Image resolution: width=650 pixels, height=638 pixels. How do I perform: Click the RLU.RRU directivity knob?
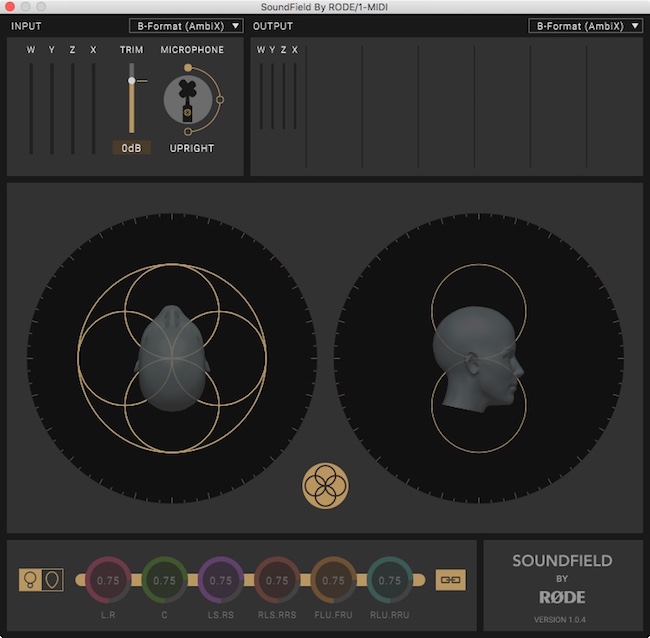click(390, 580)
